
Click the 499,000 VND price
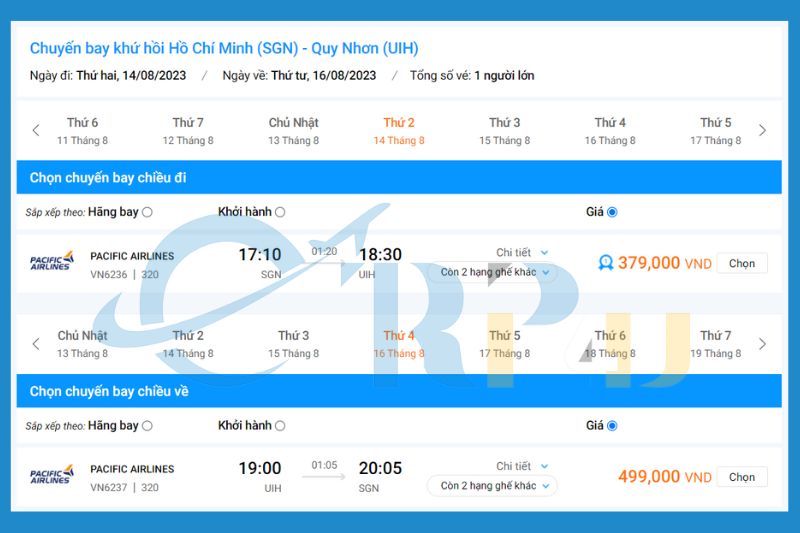coord(665,477)
